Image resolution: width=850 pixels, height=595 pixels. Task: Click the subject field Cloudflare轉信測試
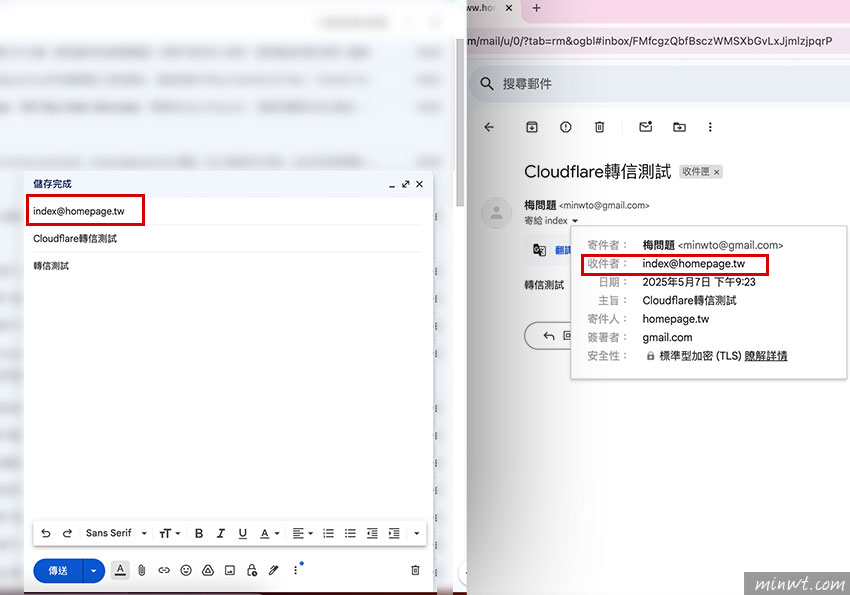[x=227, y=238]
